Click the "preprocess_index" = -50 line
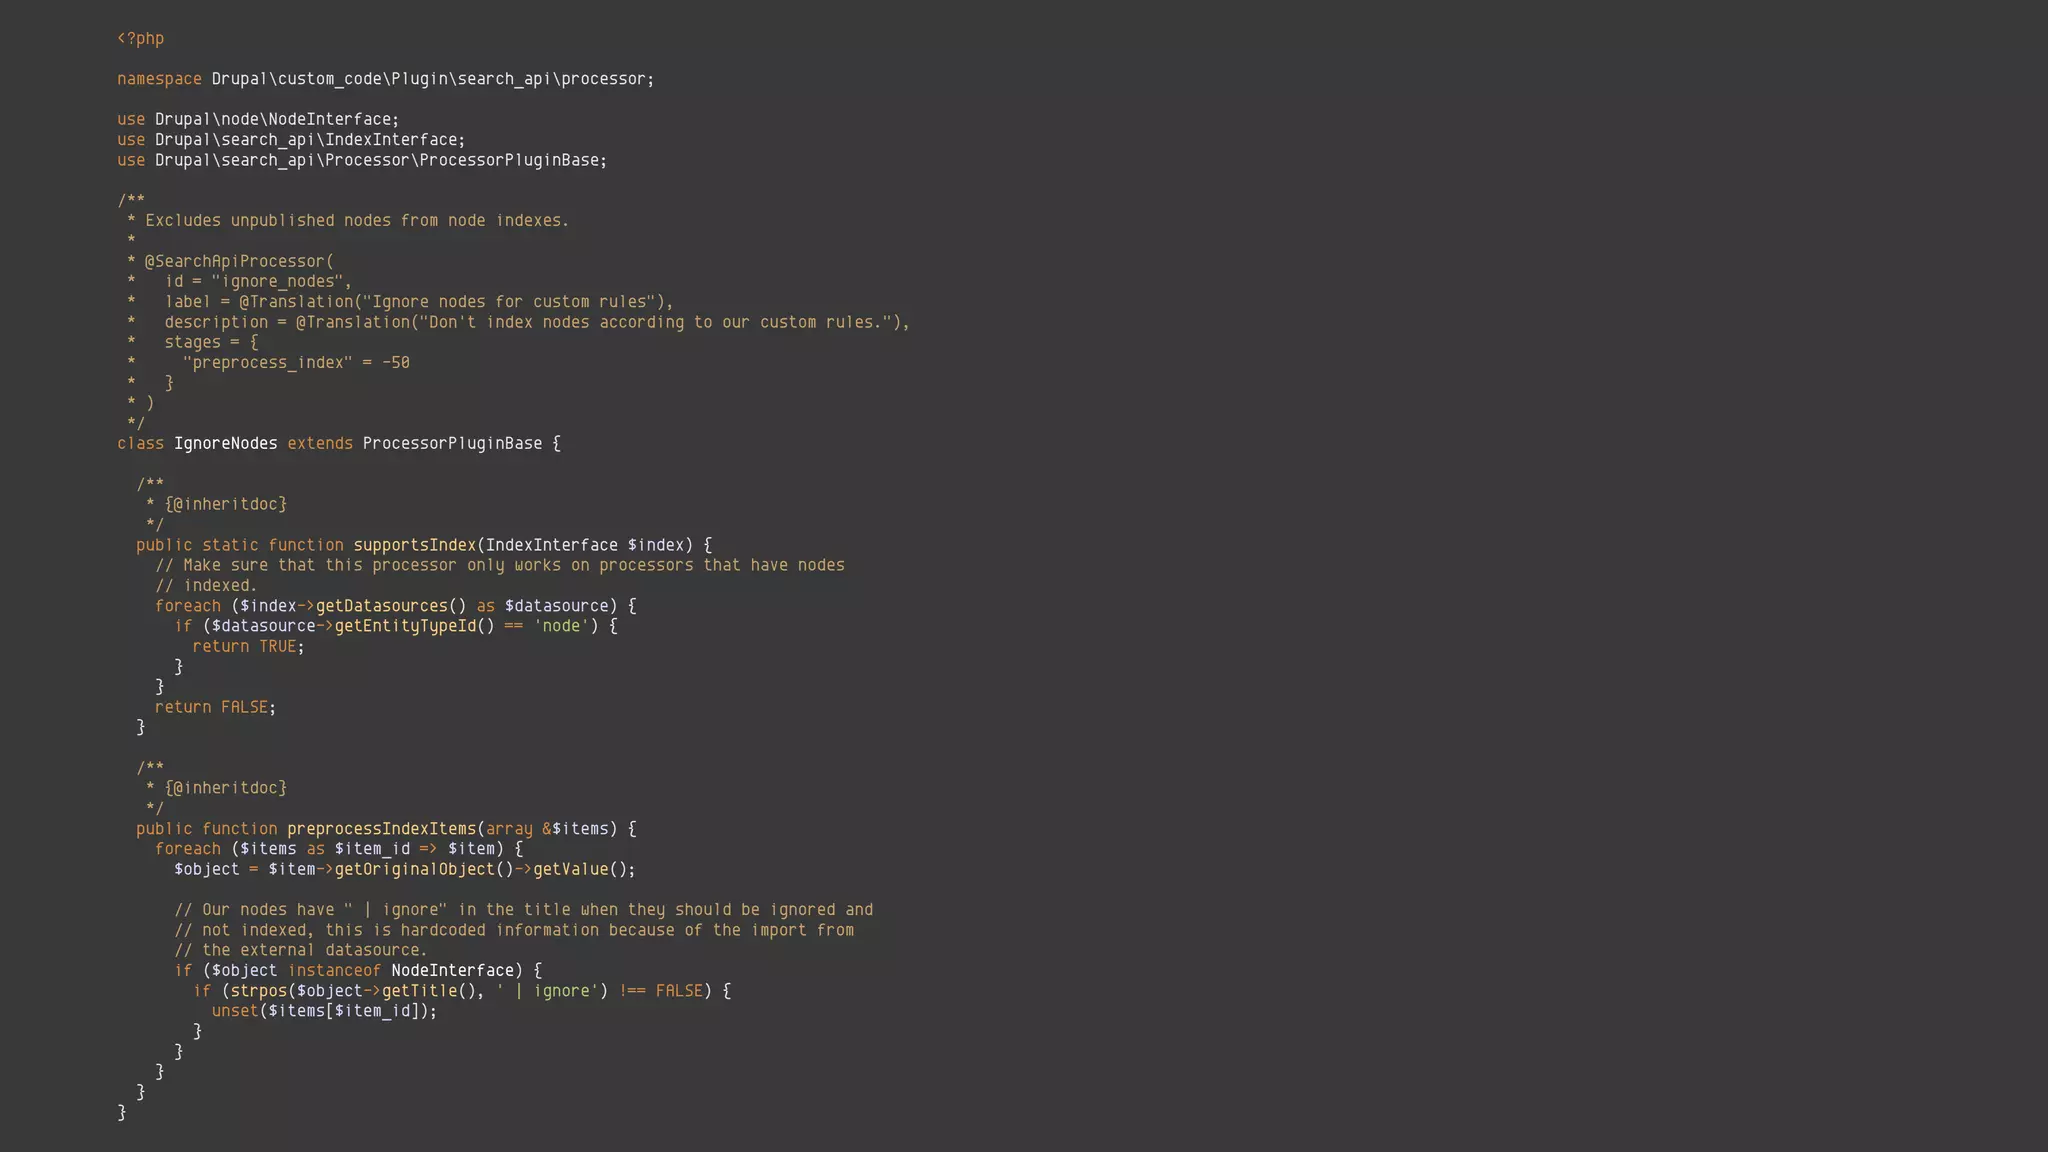The width and height of the screenshot is (2048, 1152). (x=296, y=363)
